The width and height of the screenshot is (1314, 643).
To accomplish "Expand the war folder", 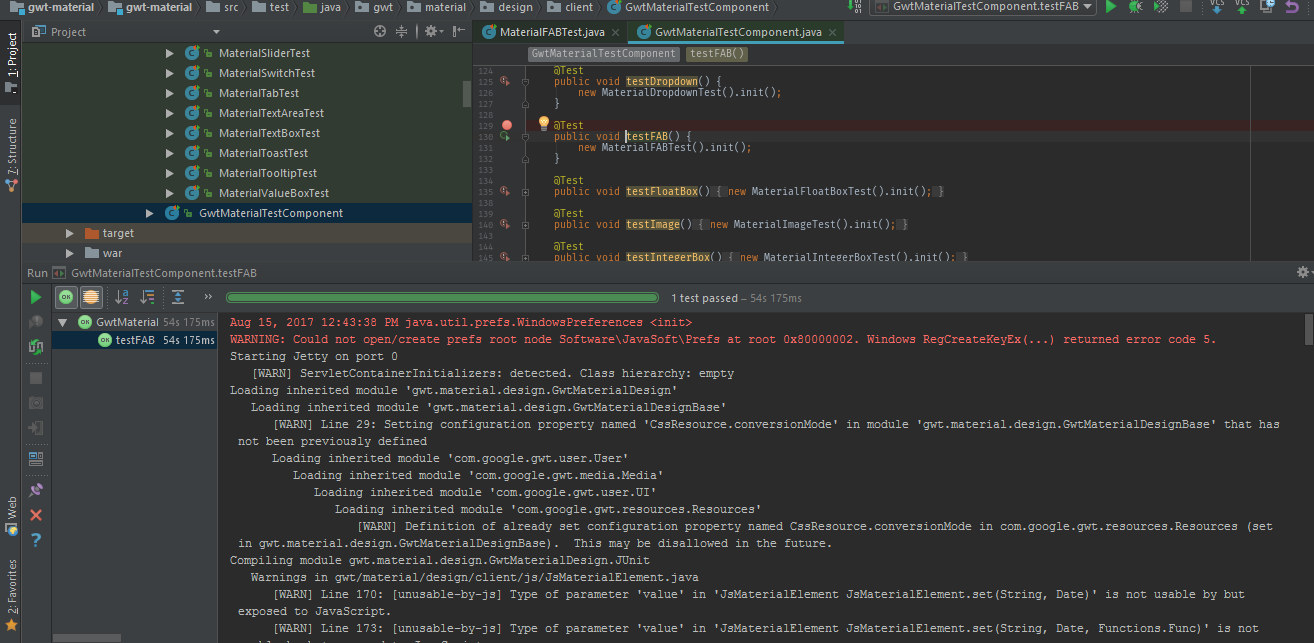I will tap(70, 253).
